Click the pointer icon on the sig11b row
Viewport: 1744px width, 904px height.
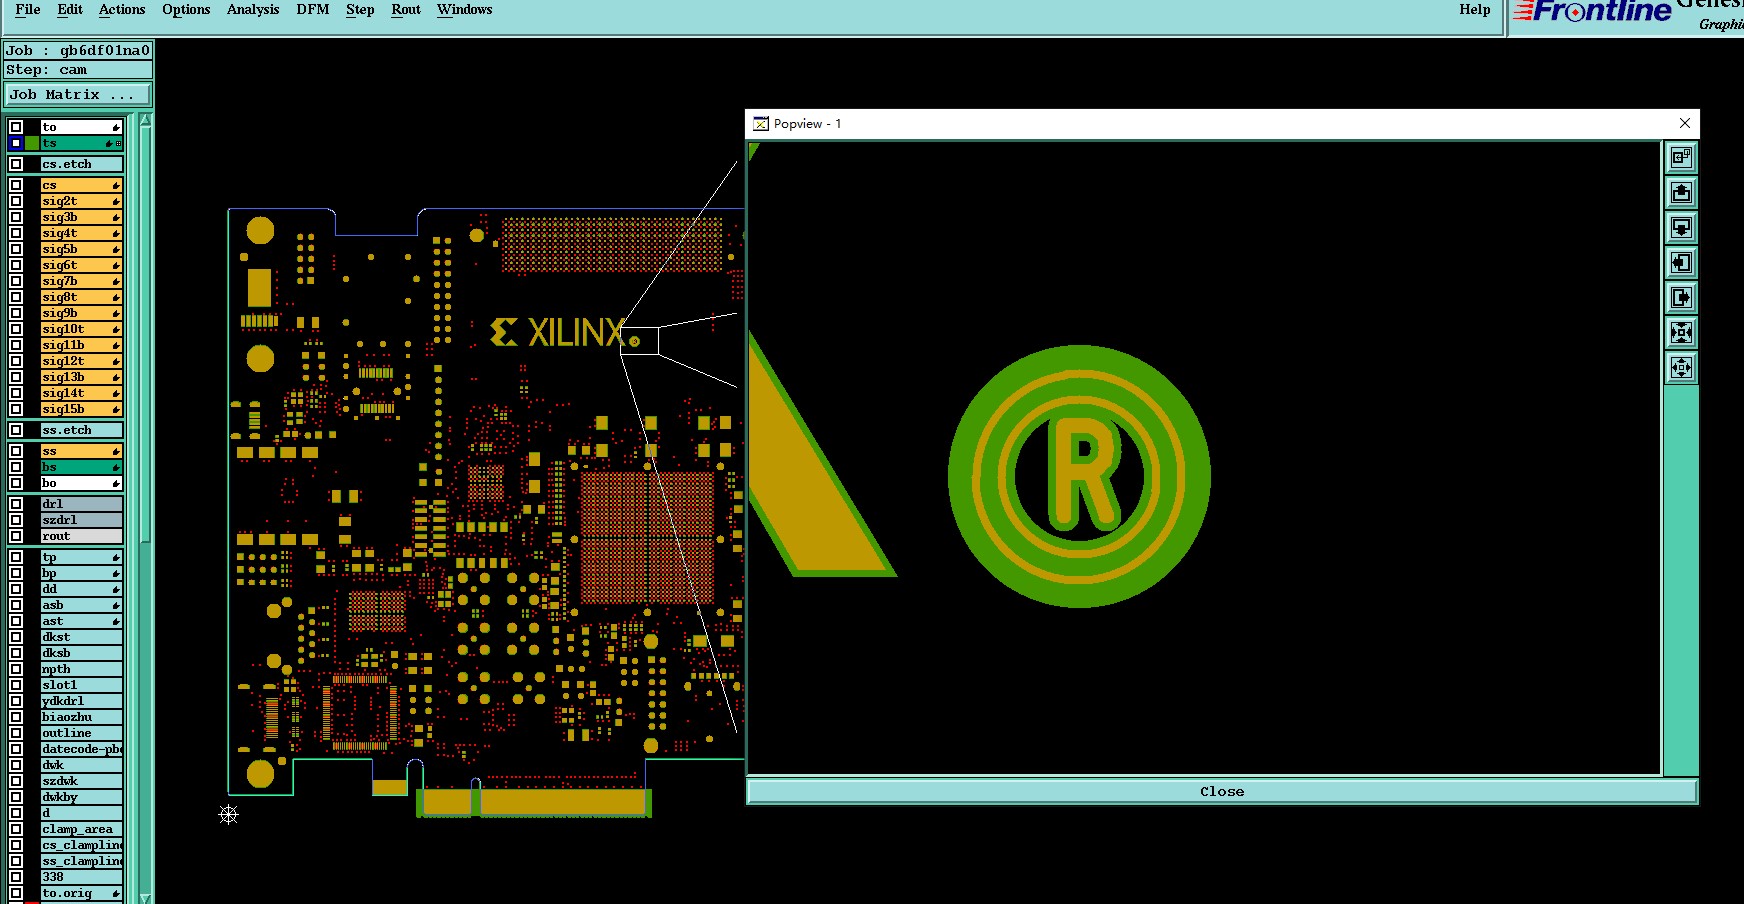point(116,346)
